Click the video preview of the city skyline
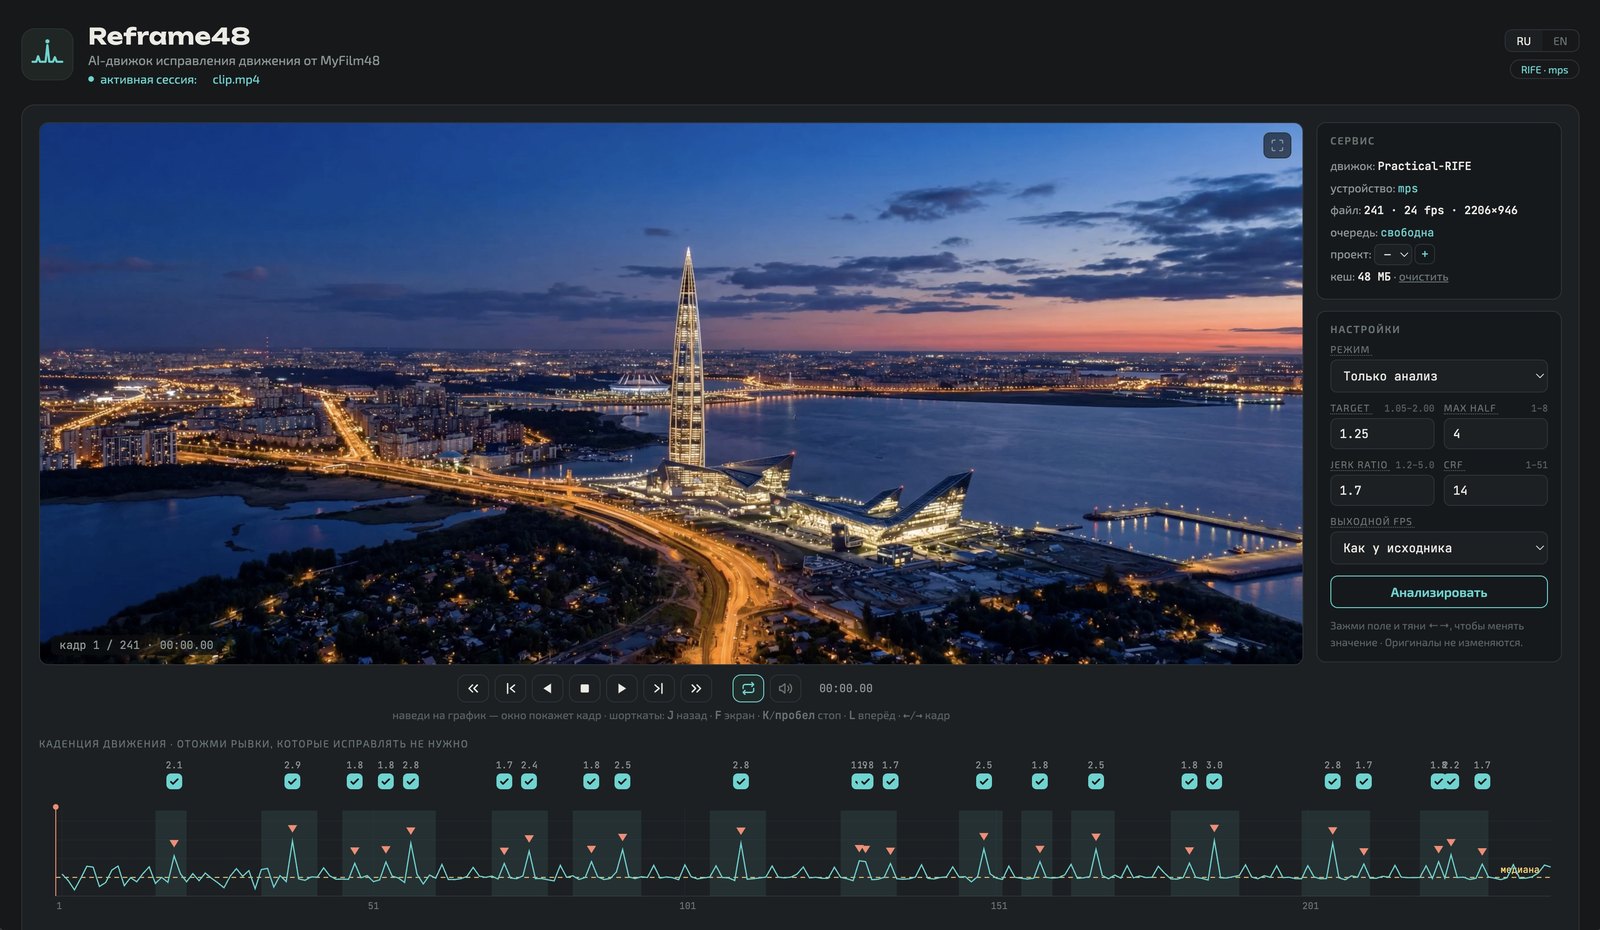Image resolution: width=1600 pixels, height=930 pixels. (x=671, y=393)
